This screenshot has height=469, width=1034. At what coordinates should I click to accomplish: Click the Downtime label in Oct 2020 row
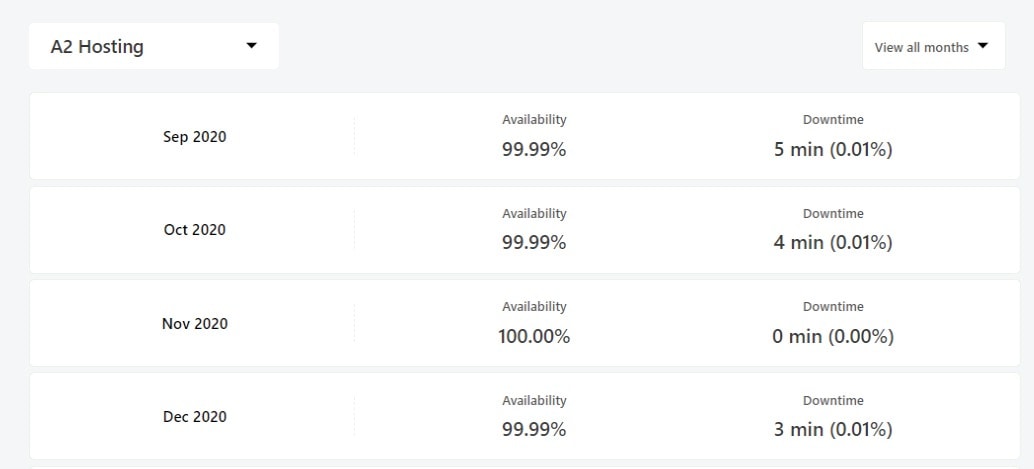coord(833,214)
